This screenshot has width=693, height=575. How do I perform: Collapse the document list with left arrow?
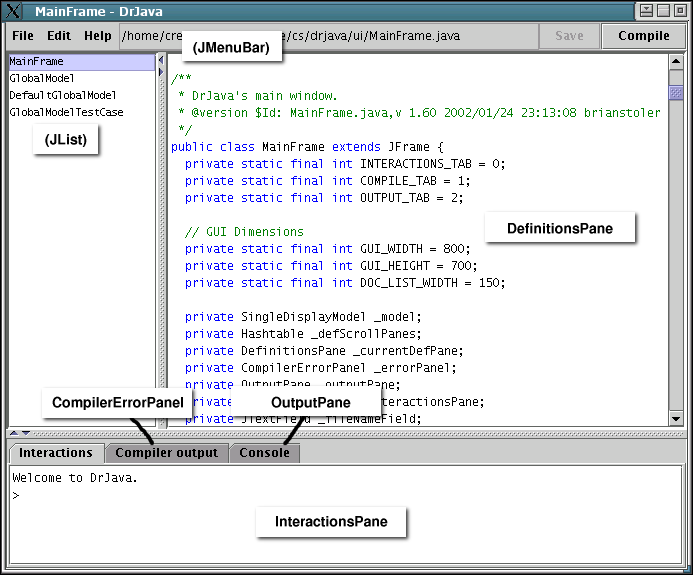(x=161, y=60)
